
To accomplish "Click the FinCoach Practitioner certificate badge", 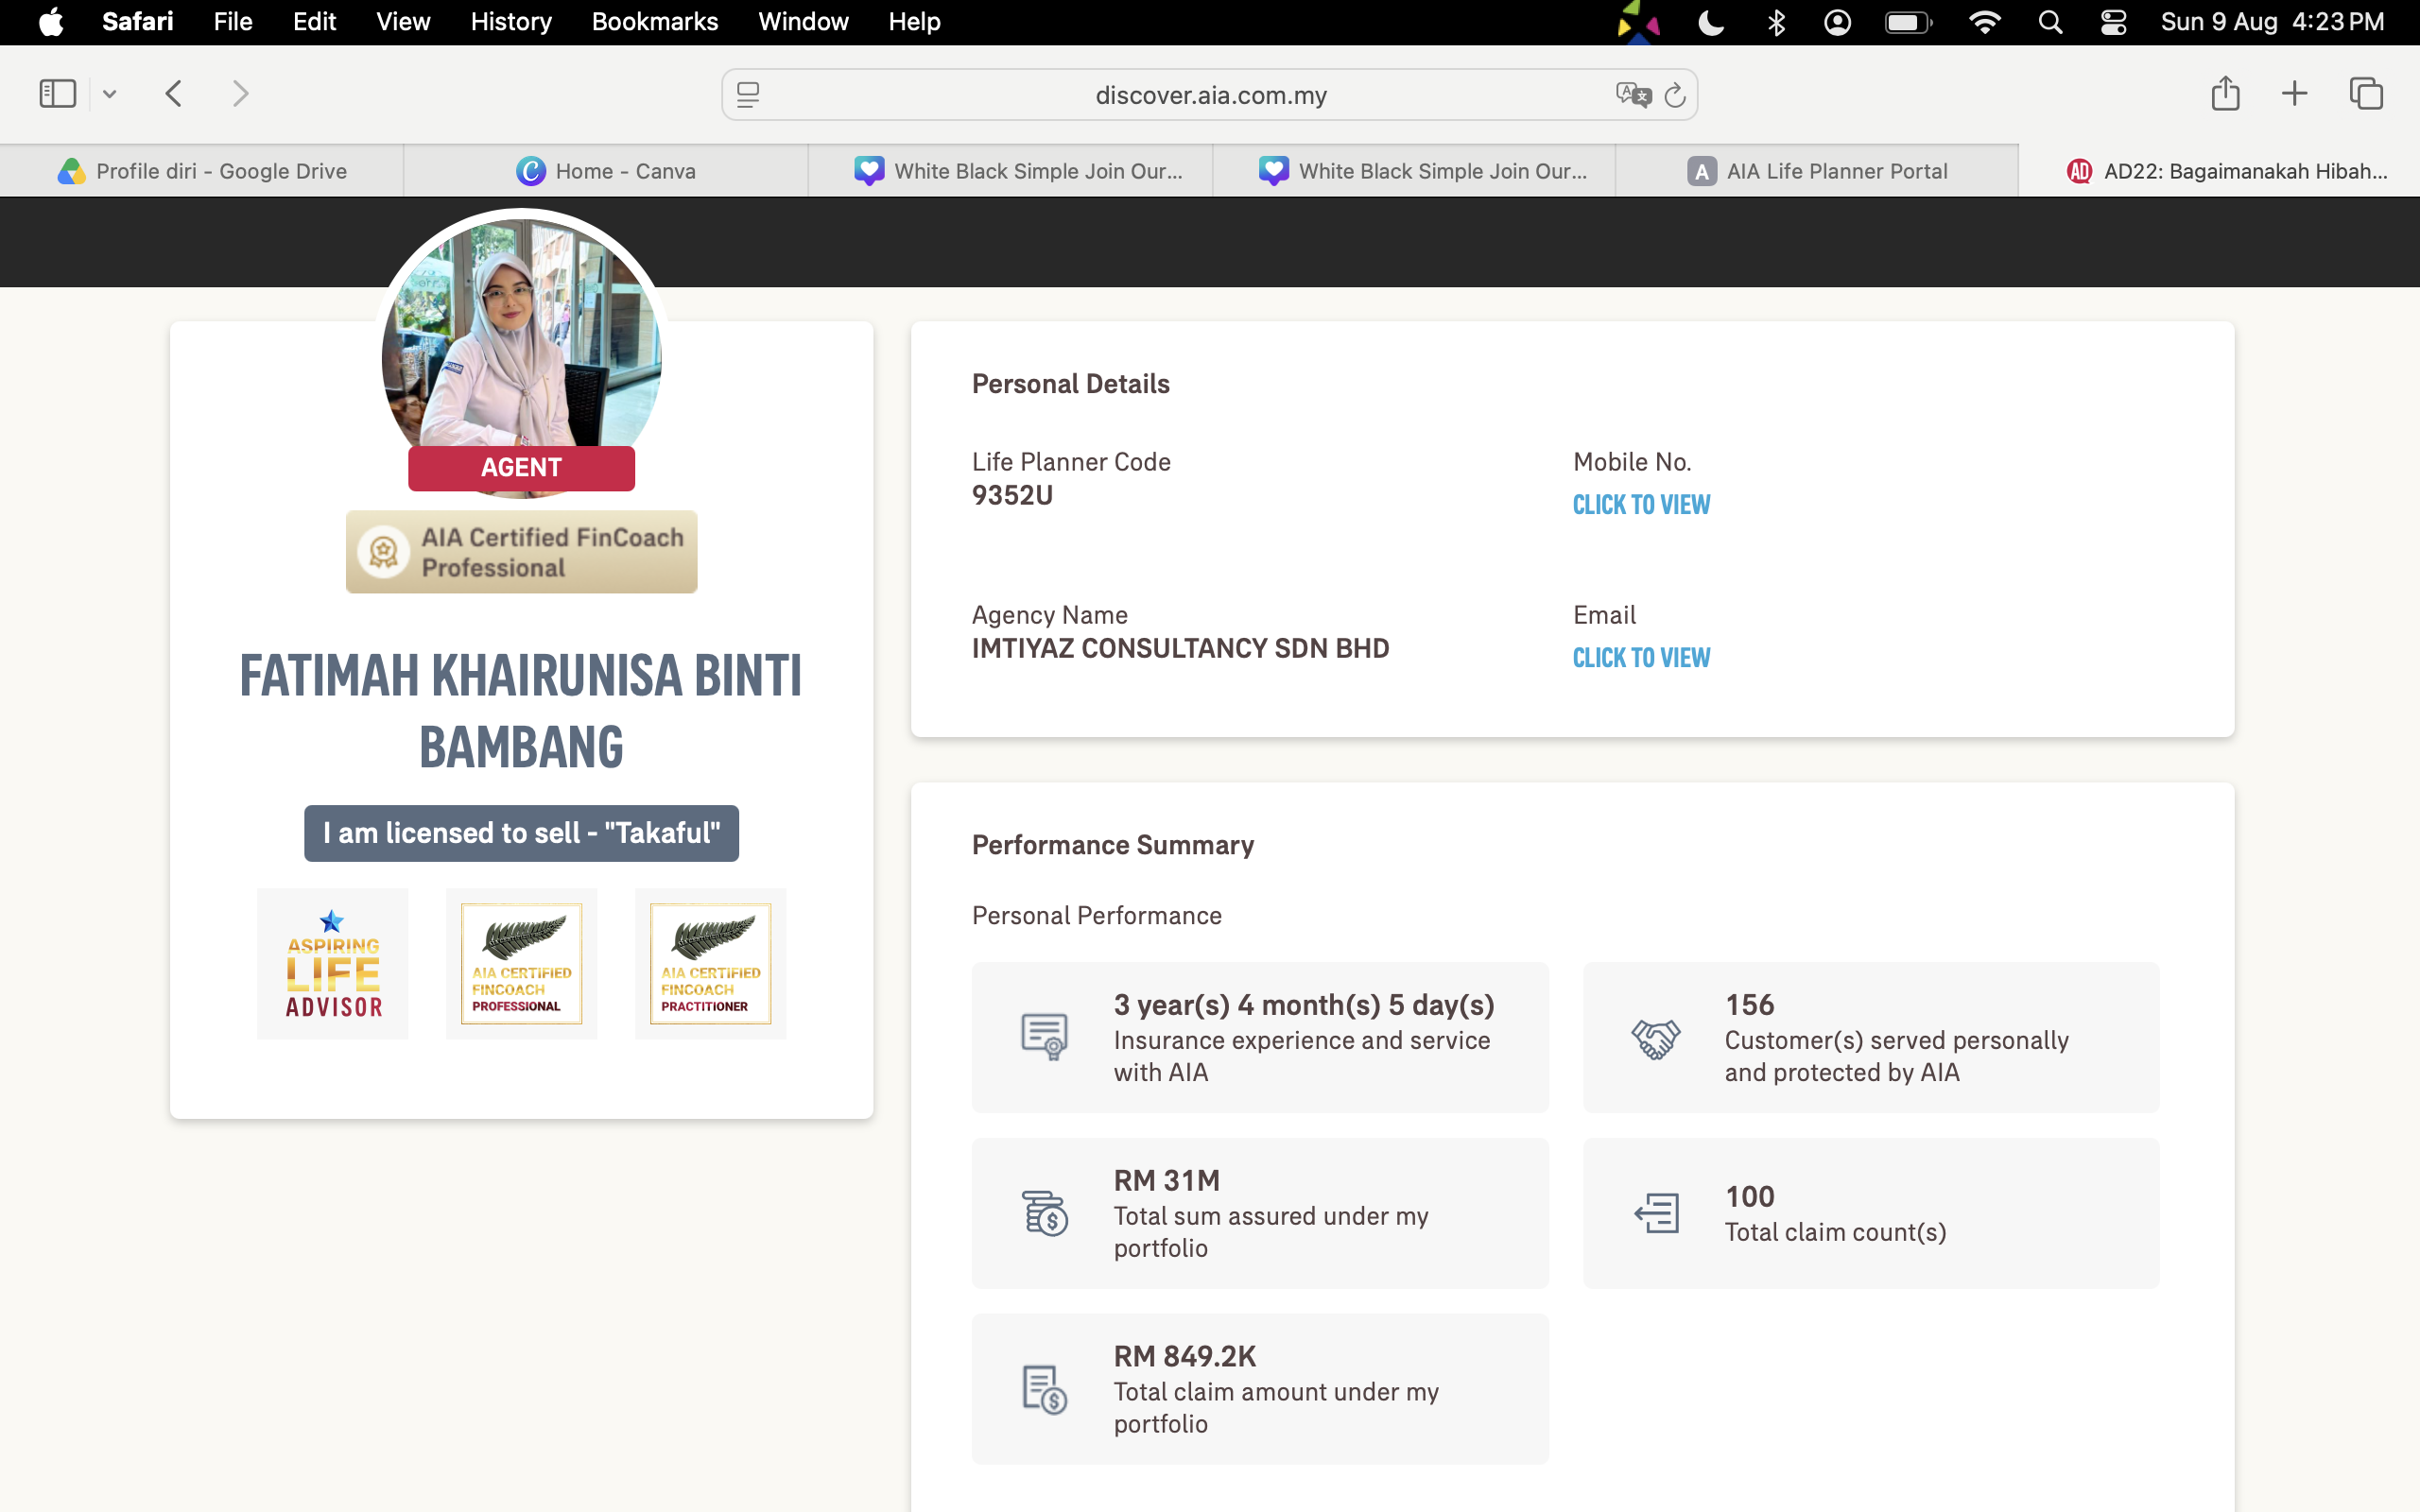I will (710, 964).
